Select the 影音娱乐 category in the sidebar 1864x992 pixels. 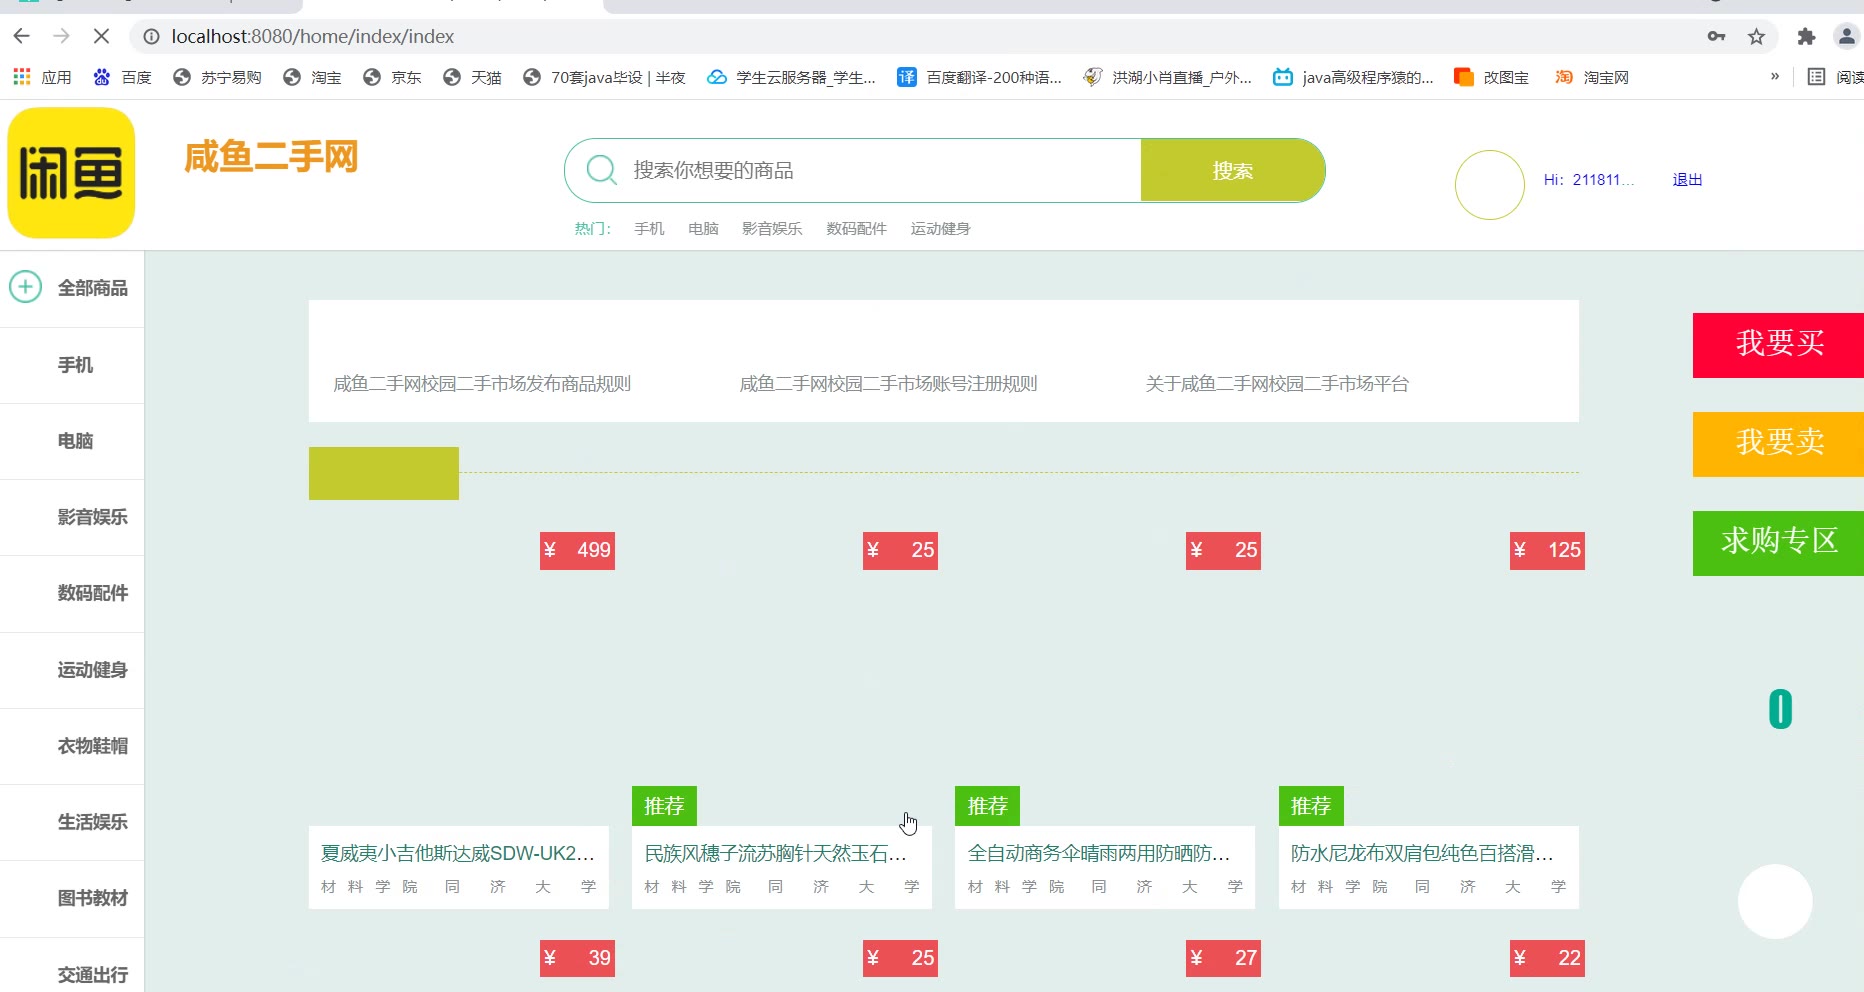point(92,517)
